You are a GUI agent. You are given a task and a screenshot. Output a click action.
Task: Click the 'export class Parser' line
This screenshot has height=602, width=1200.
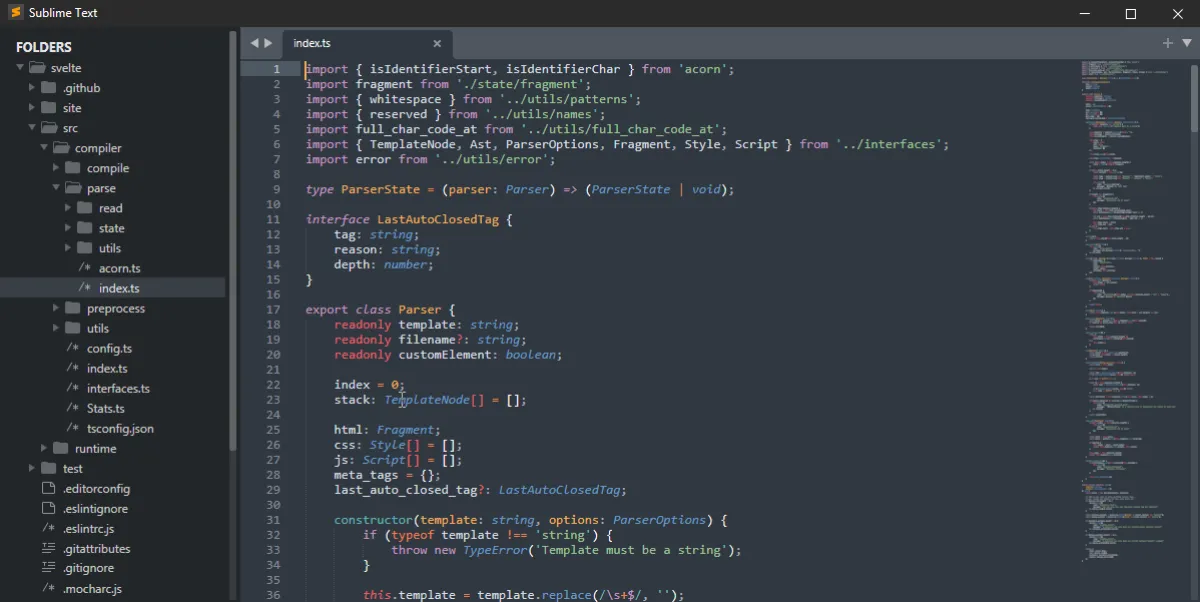pyautogui.click(x=380, y=309)
